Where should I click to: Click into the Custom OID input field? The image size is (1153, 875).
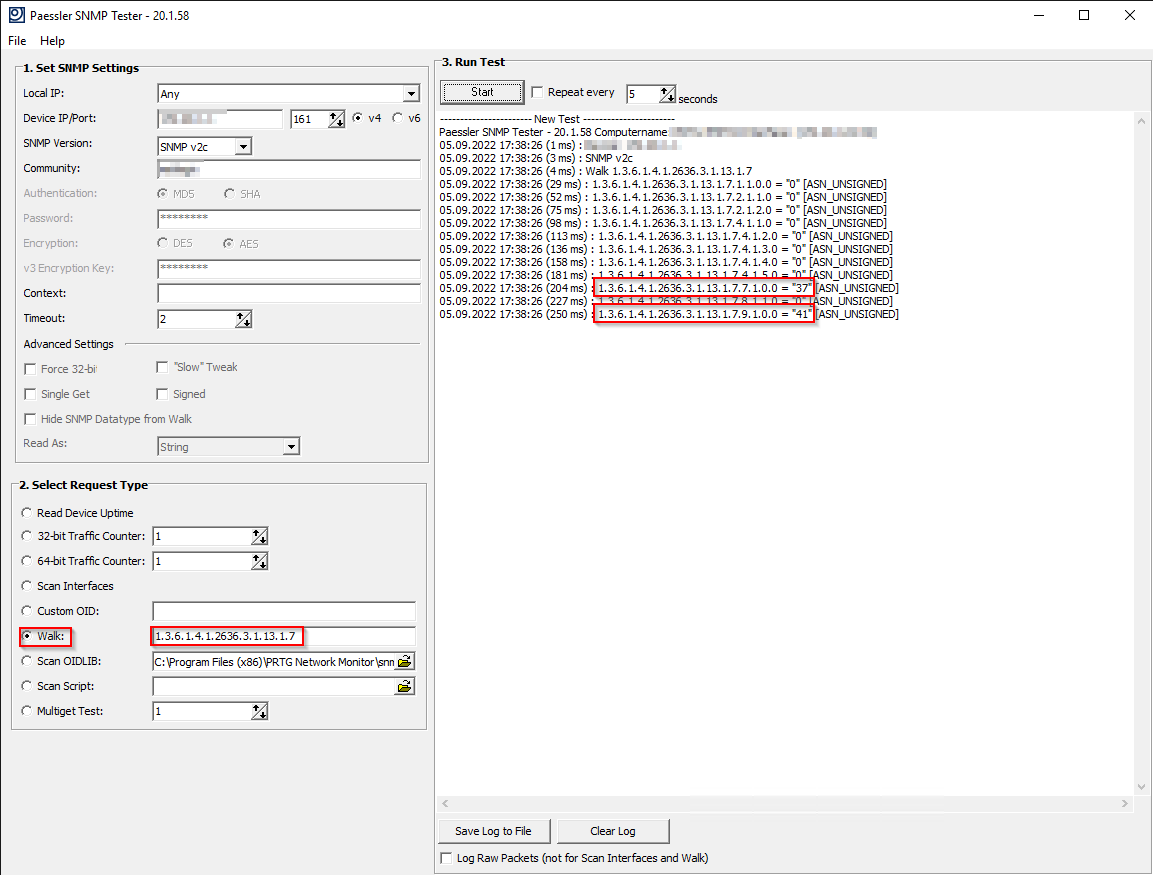click(283, 611)
